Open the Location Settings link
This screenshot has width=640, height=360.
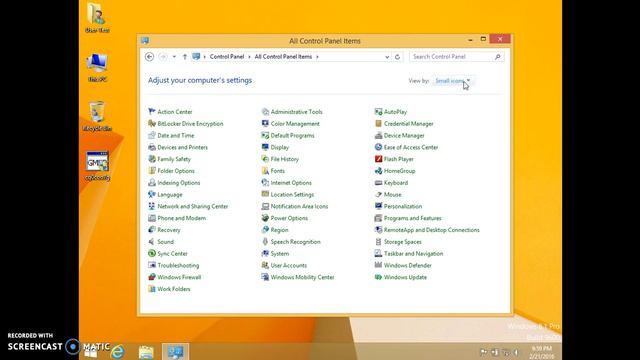click(x=292, y=194)
